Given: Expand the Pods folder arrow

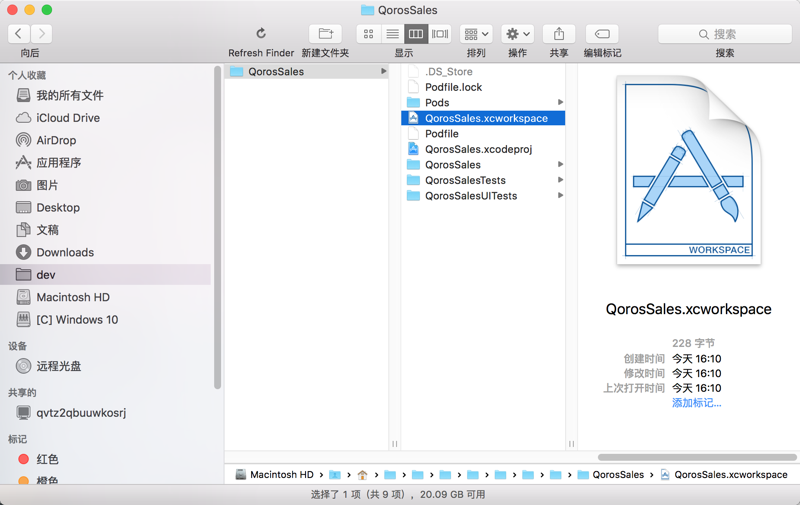Looking at the screenshot, I should point(560,103).
